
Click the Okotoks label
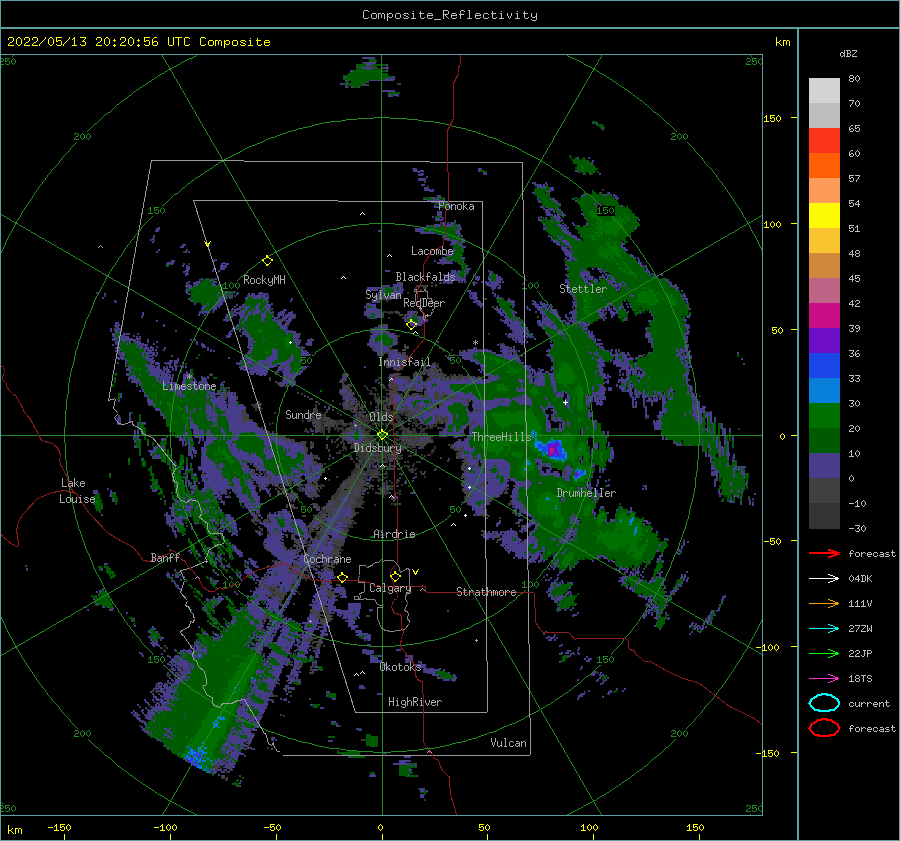(400, 667)
